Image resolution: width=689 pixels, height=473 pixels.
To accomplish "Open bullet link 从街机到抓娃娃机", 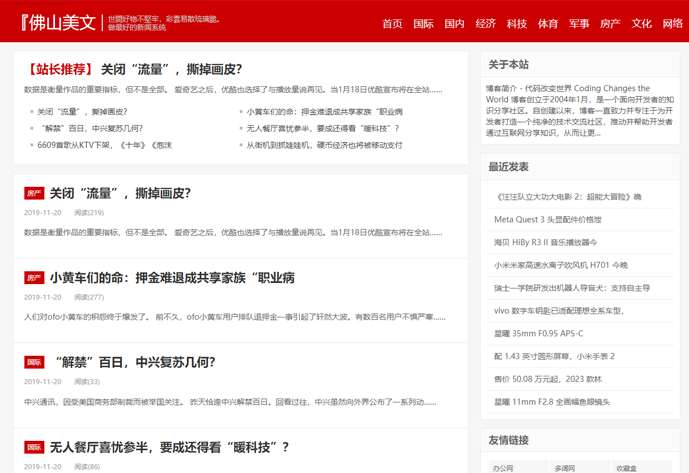I will pos(323,145).
